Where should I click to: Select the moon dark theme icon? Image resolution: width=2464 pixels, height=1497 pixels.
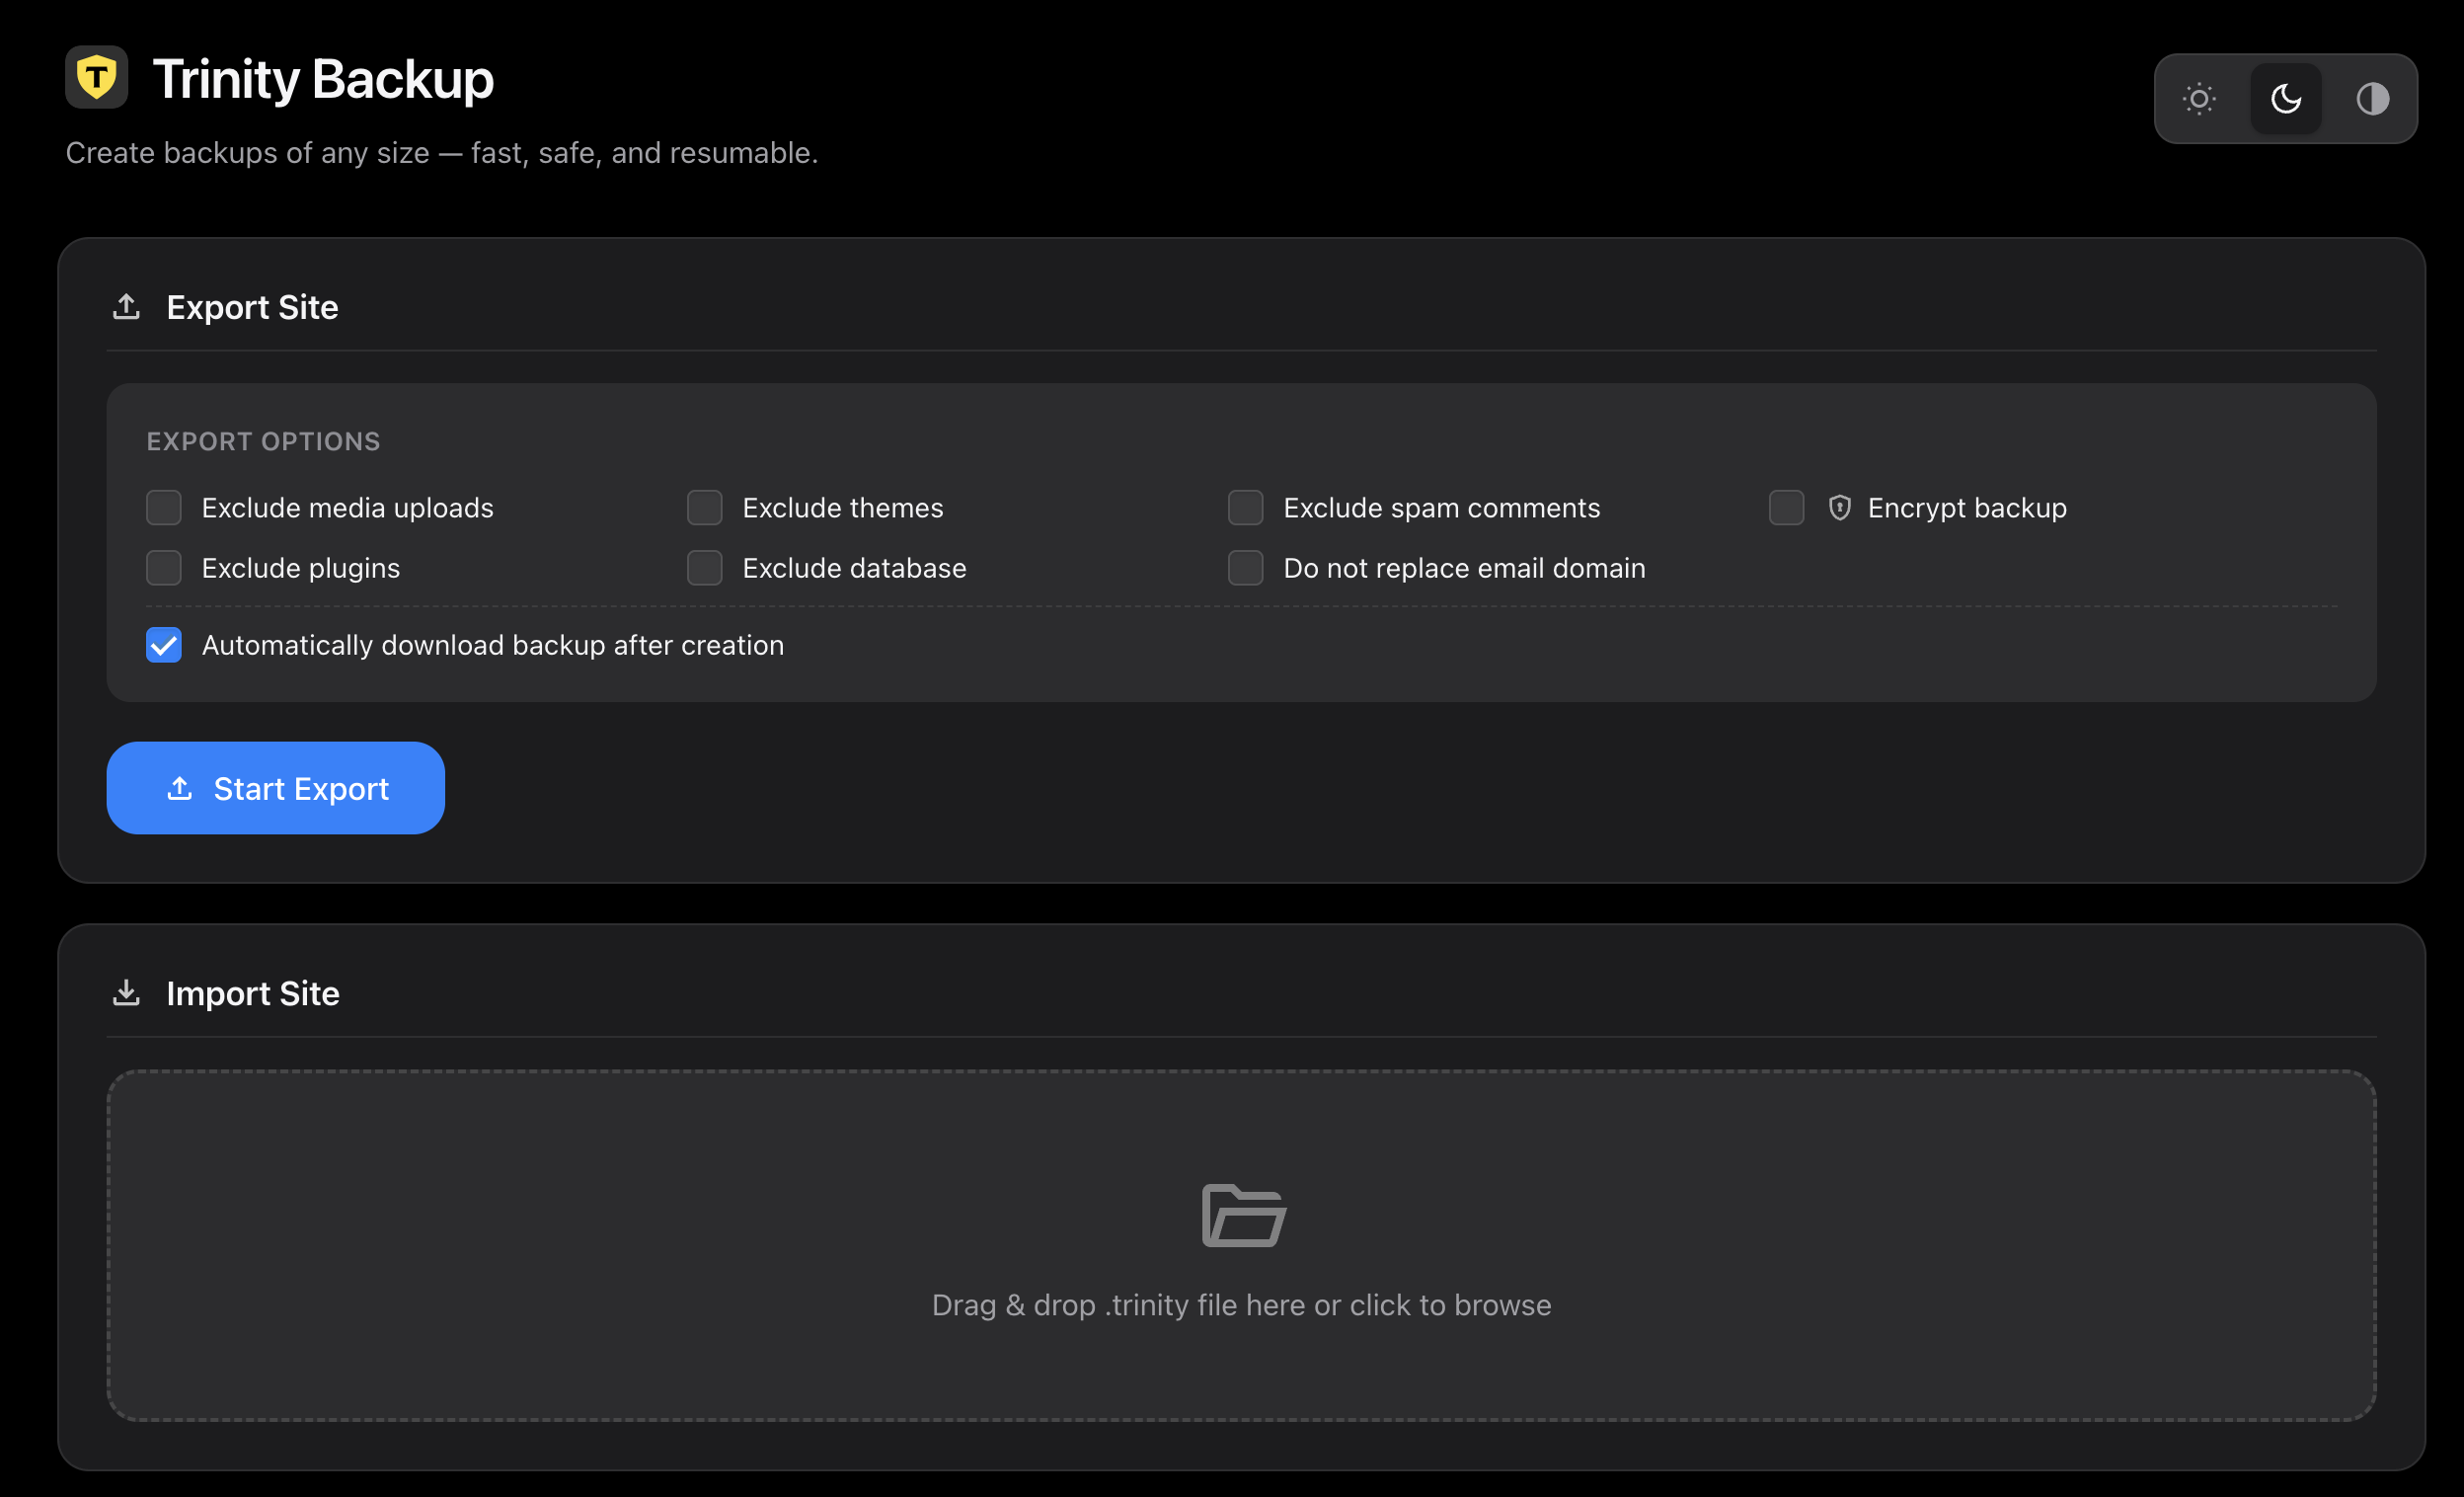(x=2285, y=98)
